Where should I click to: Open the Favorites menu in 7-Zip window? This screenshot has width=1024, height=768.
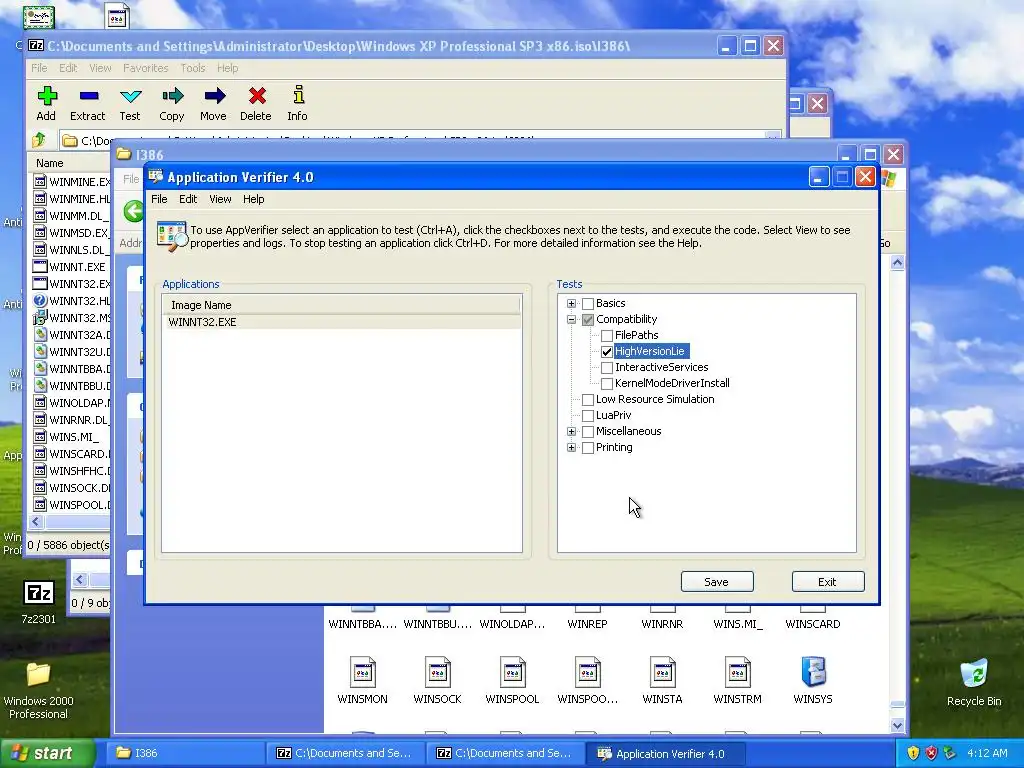click(x=146, y=68)
